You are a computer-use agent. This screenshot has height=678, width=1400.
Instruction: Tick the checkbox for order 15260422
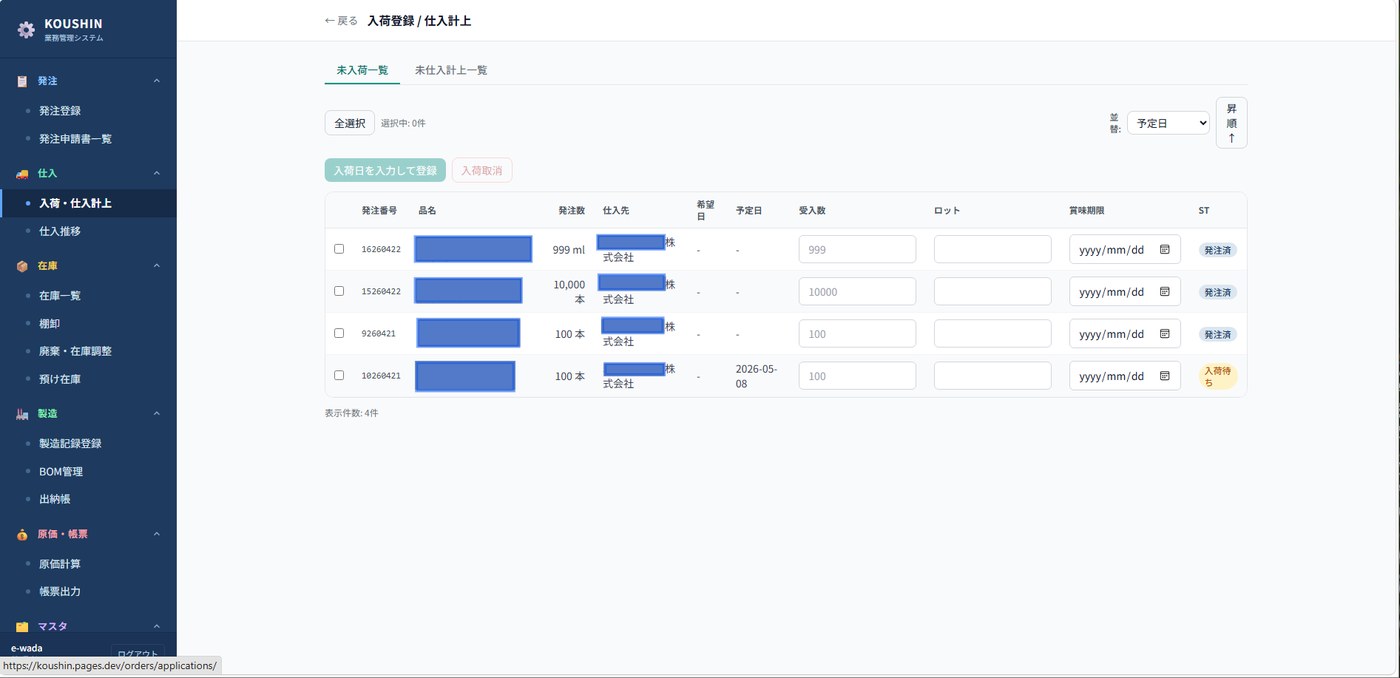tap(339, 291)
